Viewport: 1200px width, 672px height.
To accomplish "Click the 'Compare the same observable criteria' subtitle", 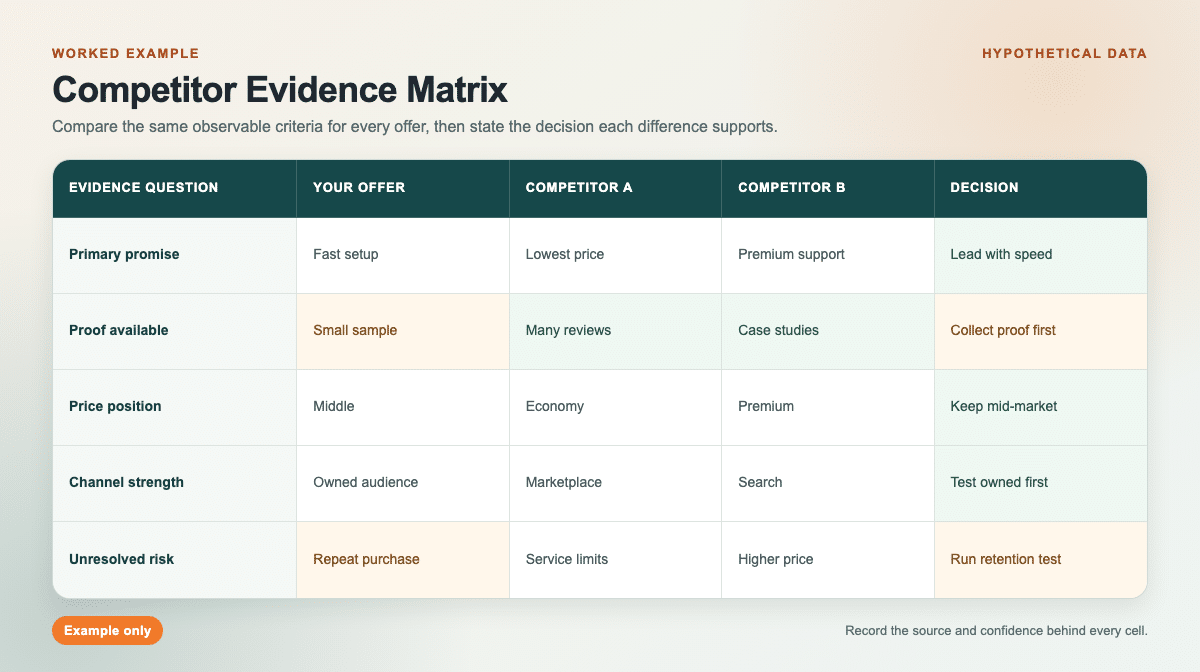I will pyautogui.click(x=415, y=128).
